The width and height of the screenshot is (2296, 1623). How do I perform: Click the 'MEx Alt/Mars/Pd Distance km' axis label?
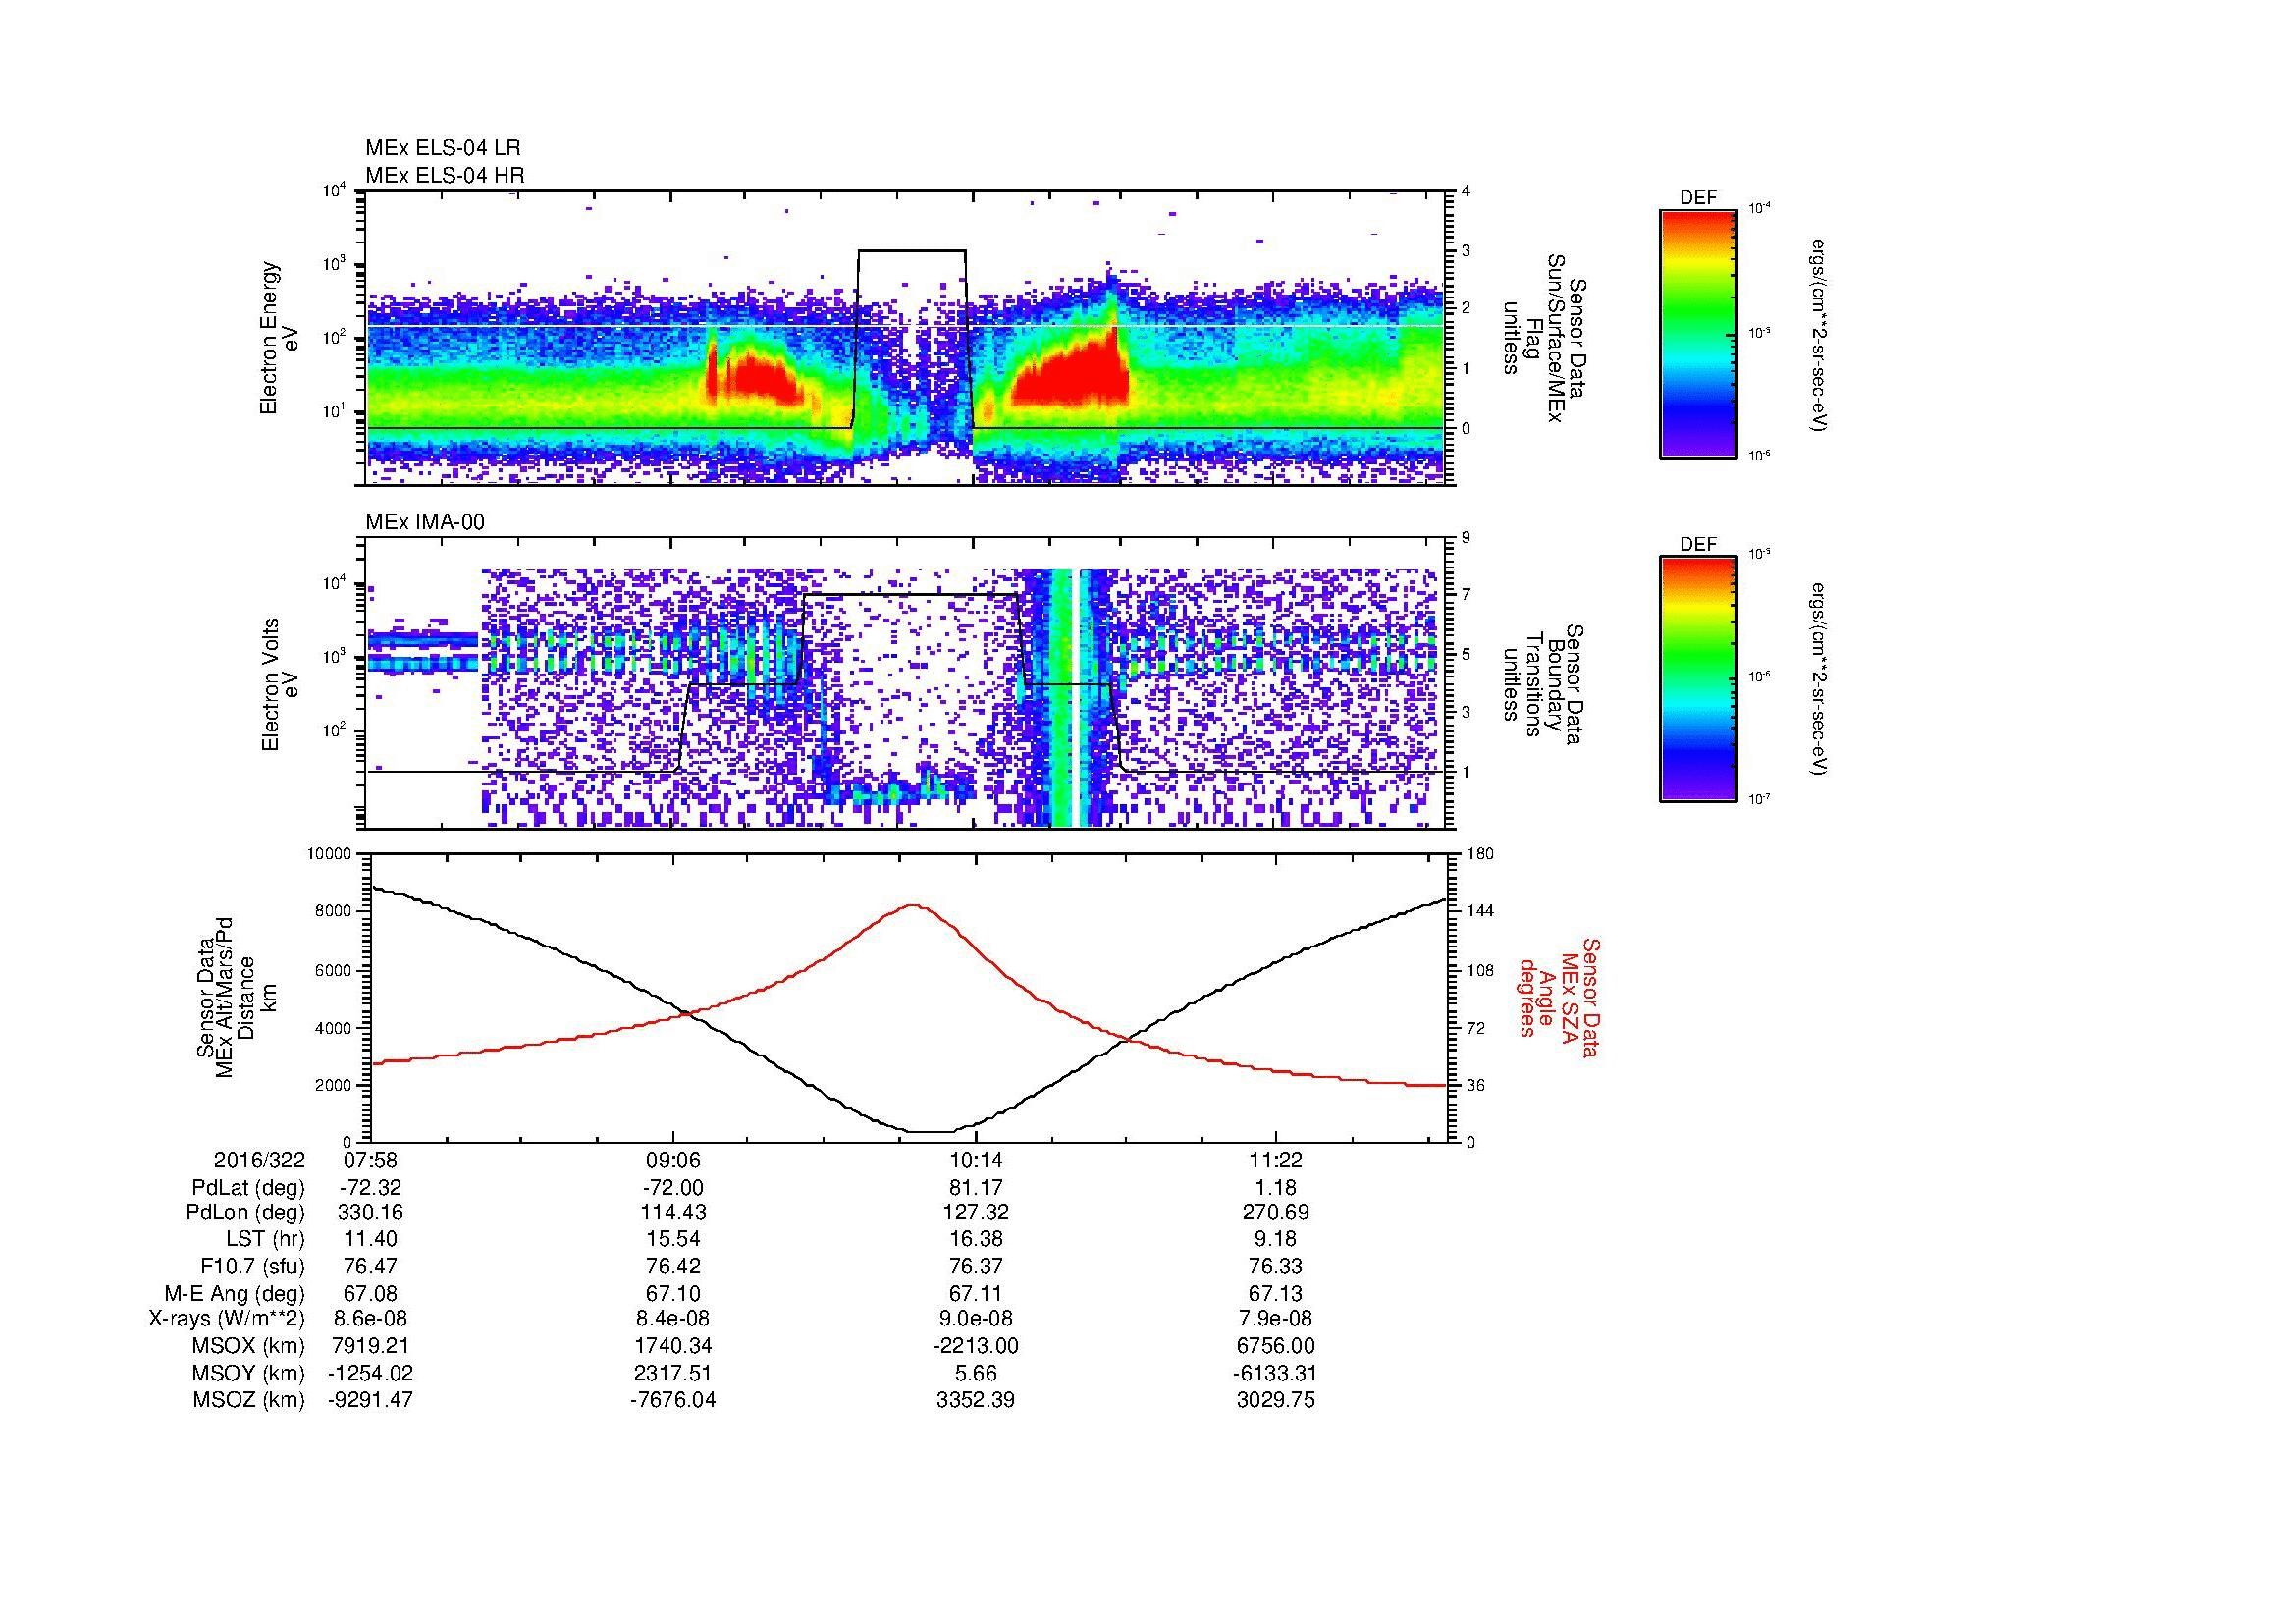tap(236, 997)
